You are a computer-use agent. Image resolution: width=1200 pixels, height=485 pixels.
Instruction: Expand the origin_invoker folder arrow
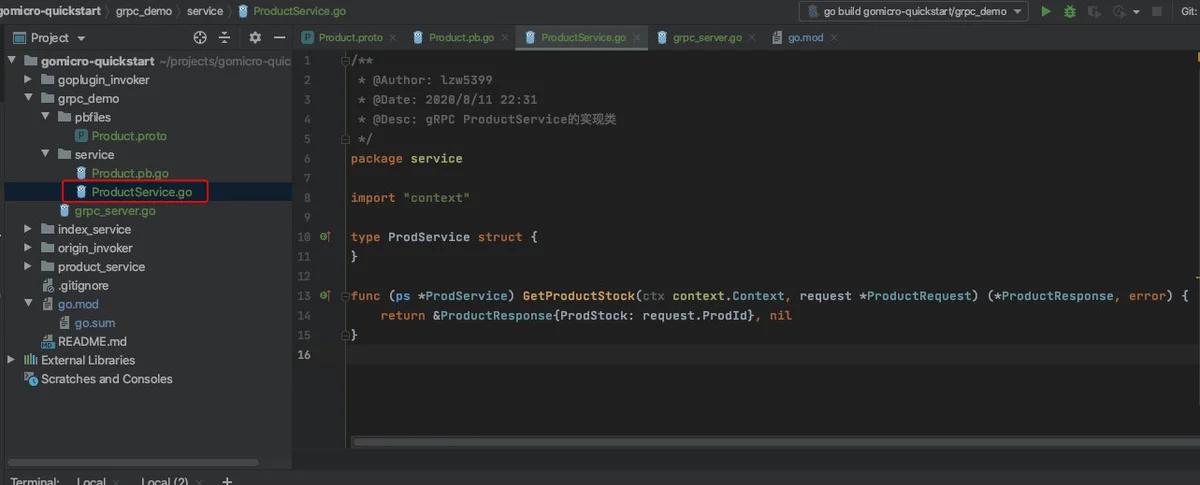(x=28, y=248)
